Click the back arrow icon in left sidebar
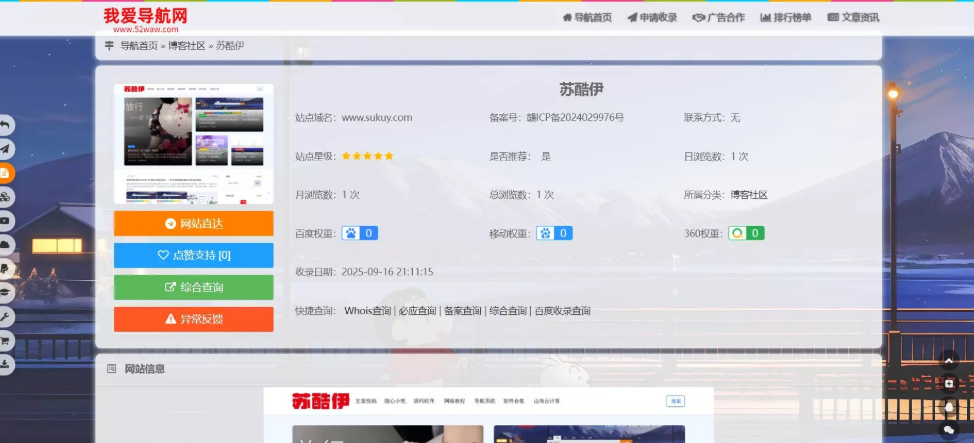Screen dimensions: 974x443 [5, 126]
